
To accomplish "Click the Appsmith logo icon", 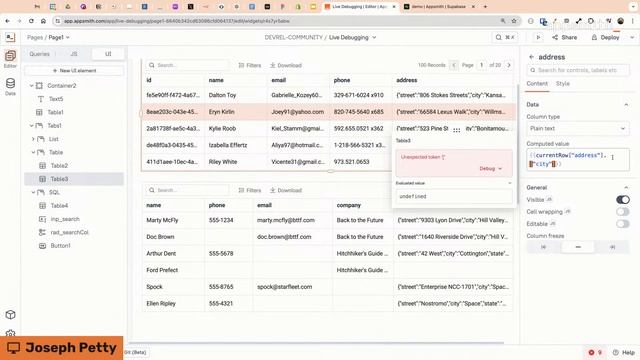I will click(x=11, y=38).
